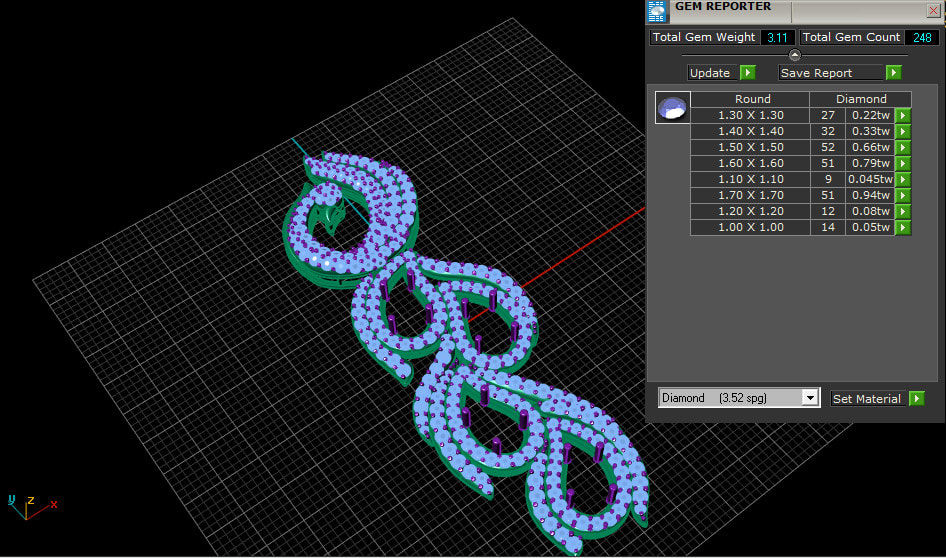
Task: Collapse panel with the up-arrow expander
Action: click(x=795, y=55)
